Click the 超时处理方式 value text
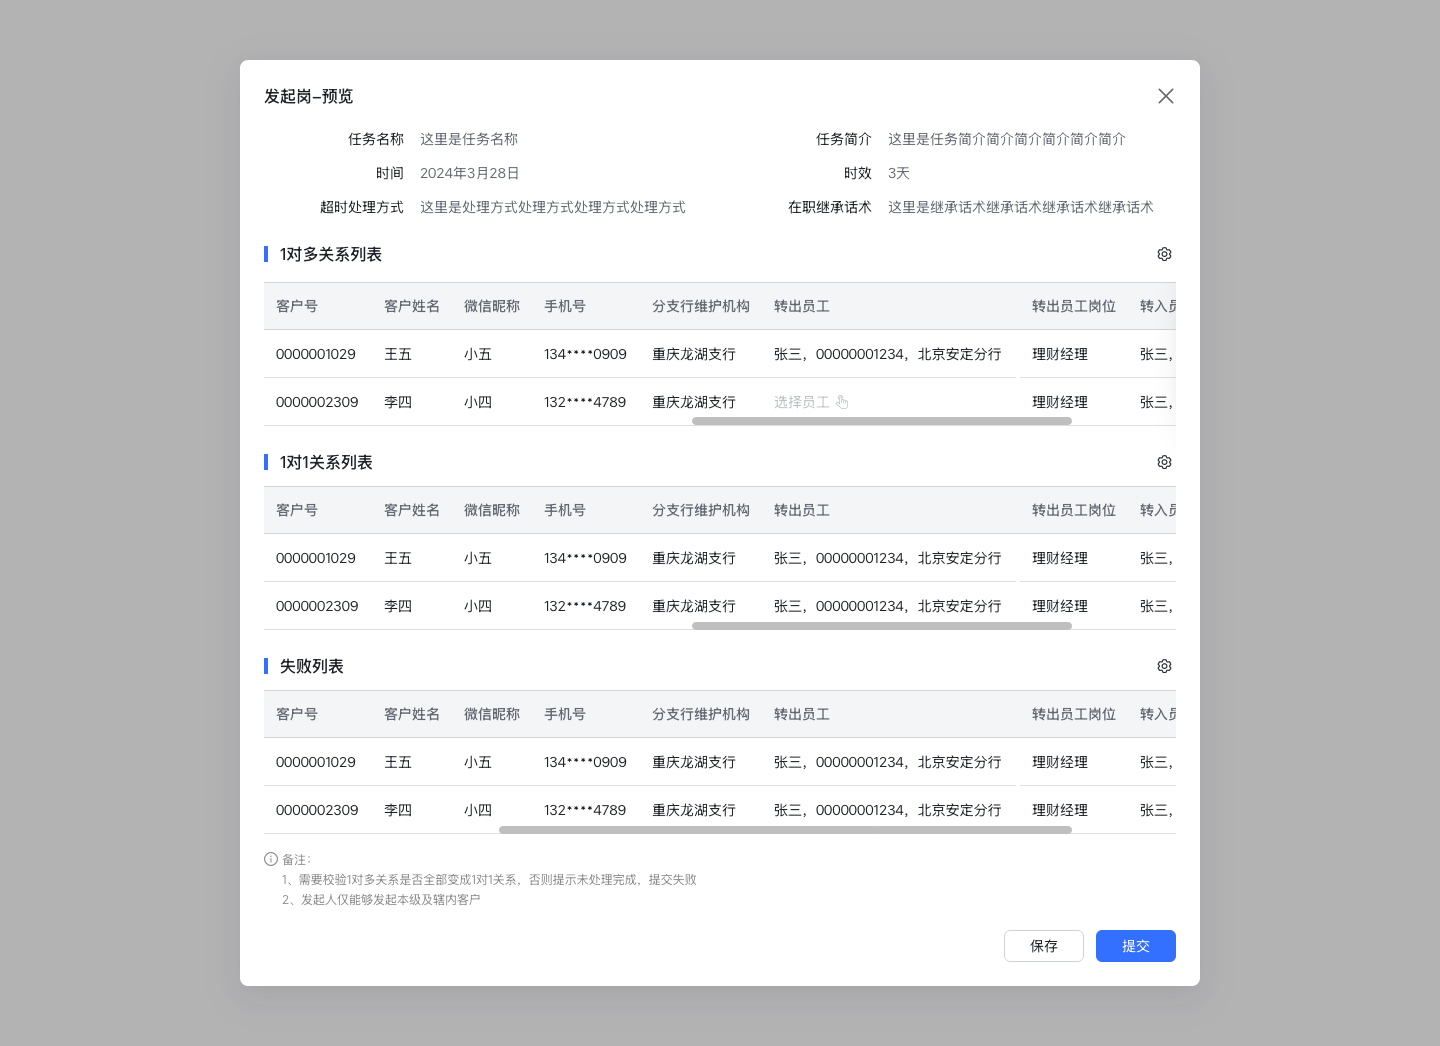Screen dimensions: 1440x1046 [553, 207]
